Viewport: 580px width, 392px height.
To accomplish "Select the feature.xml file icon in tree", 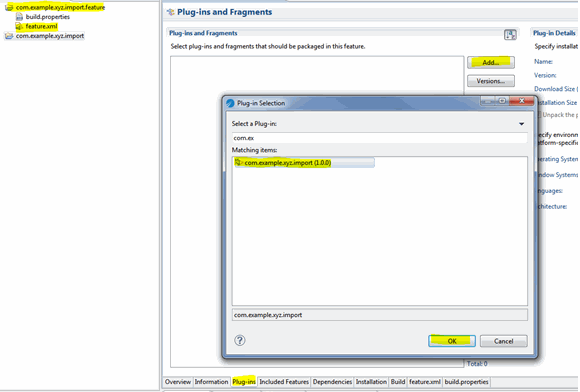I will click(19, 26).
